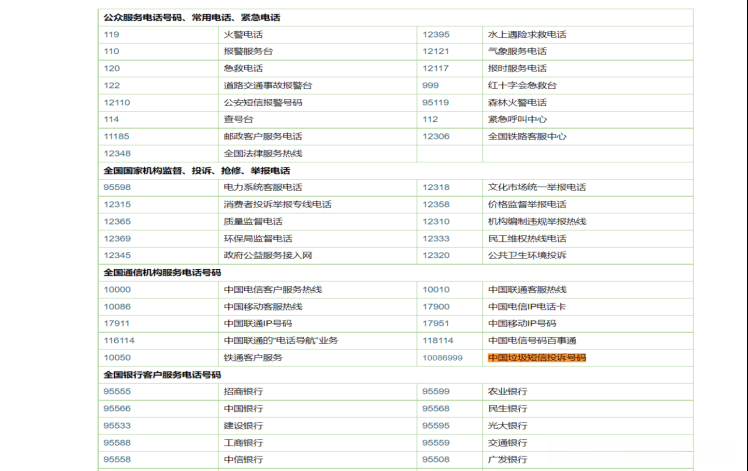The image size is (748, 471).
Task: Select 中国移动客服热线 text
Action: pyautogui.click(x=263, y=307)
